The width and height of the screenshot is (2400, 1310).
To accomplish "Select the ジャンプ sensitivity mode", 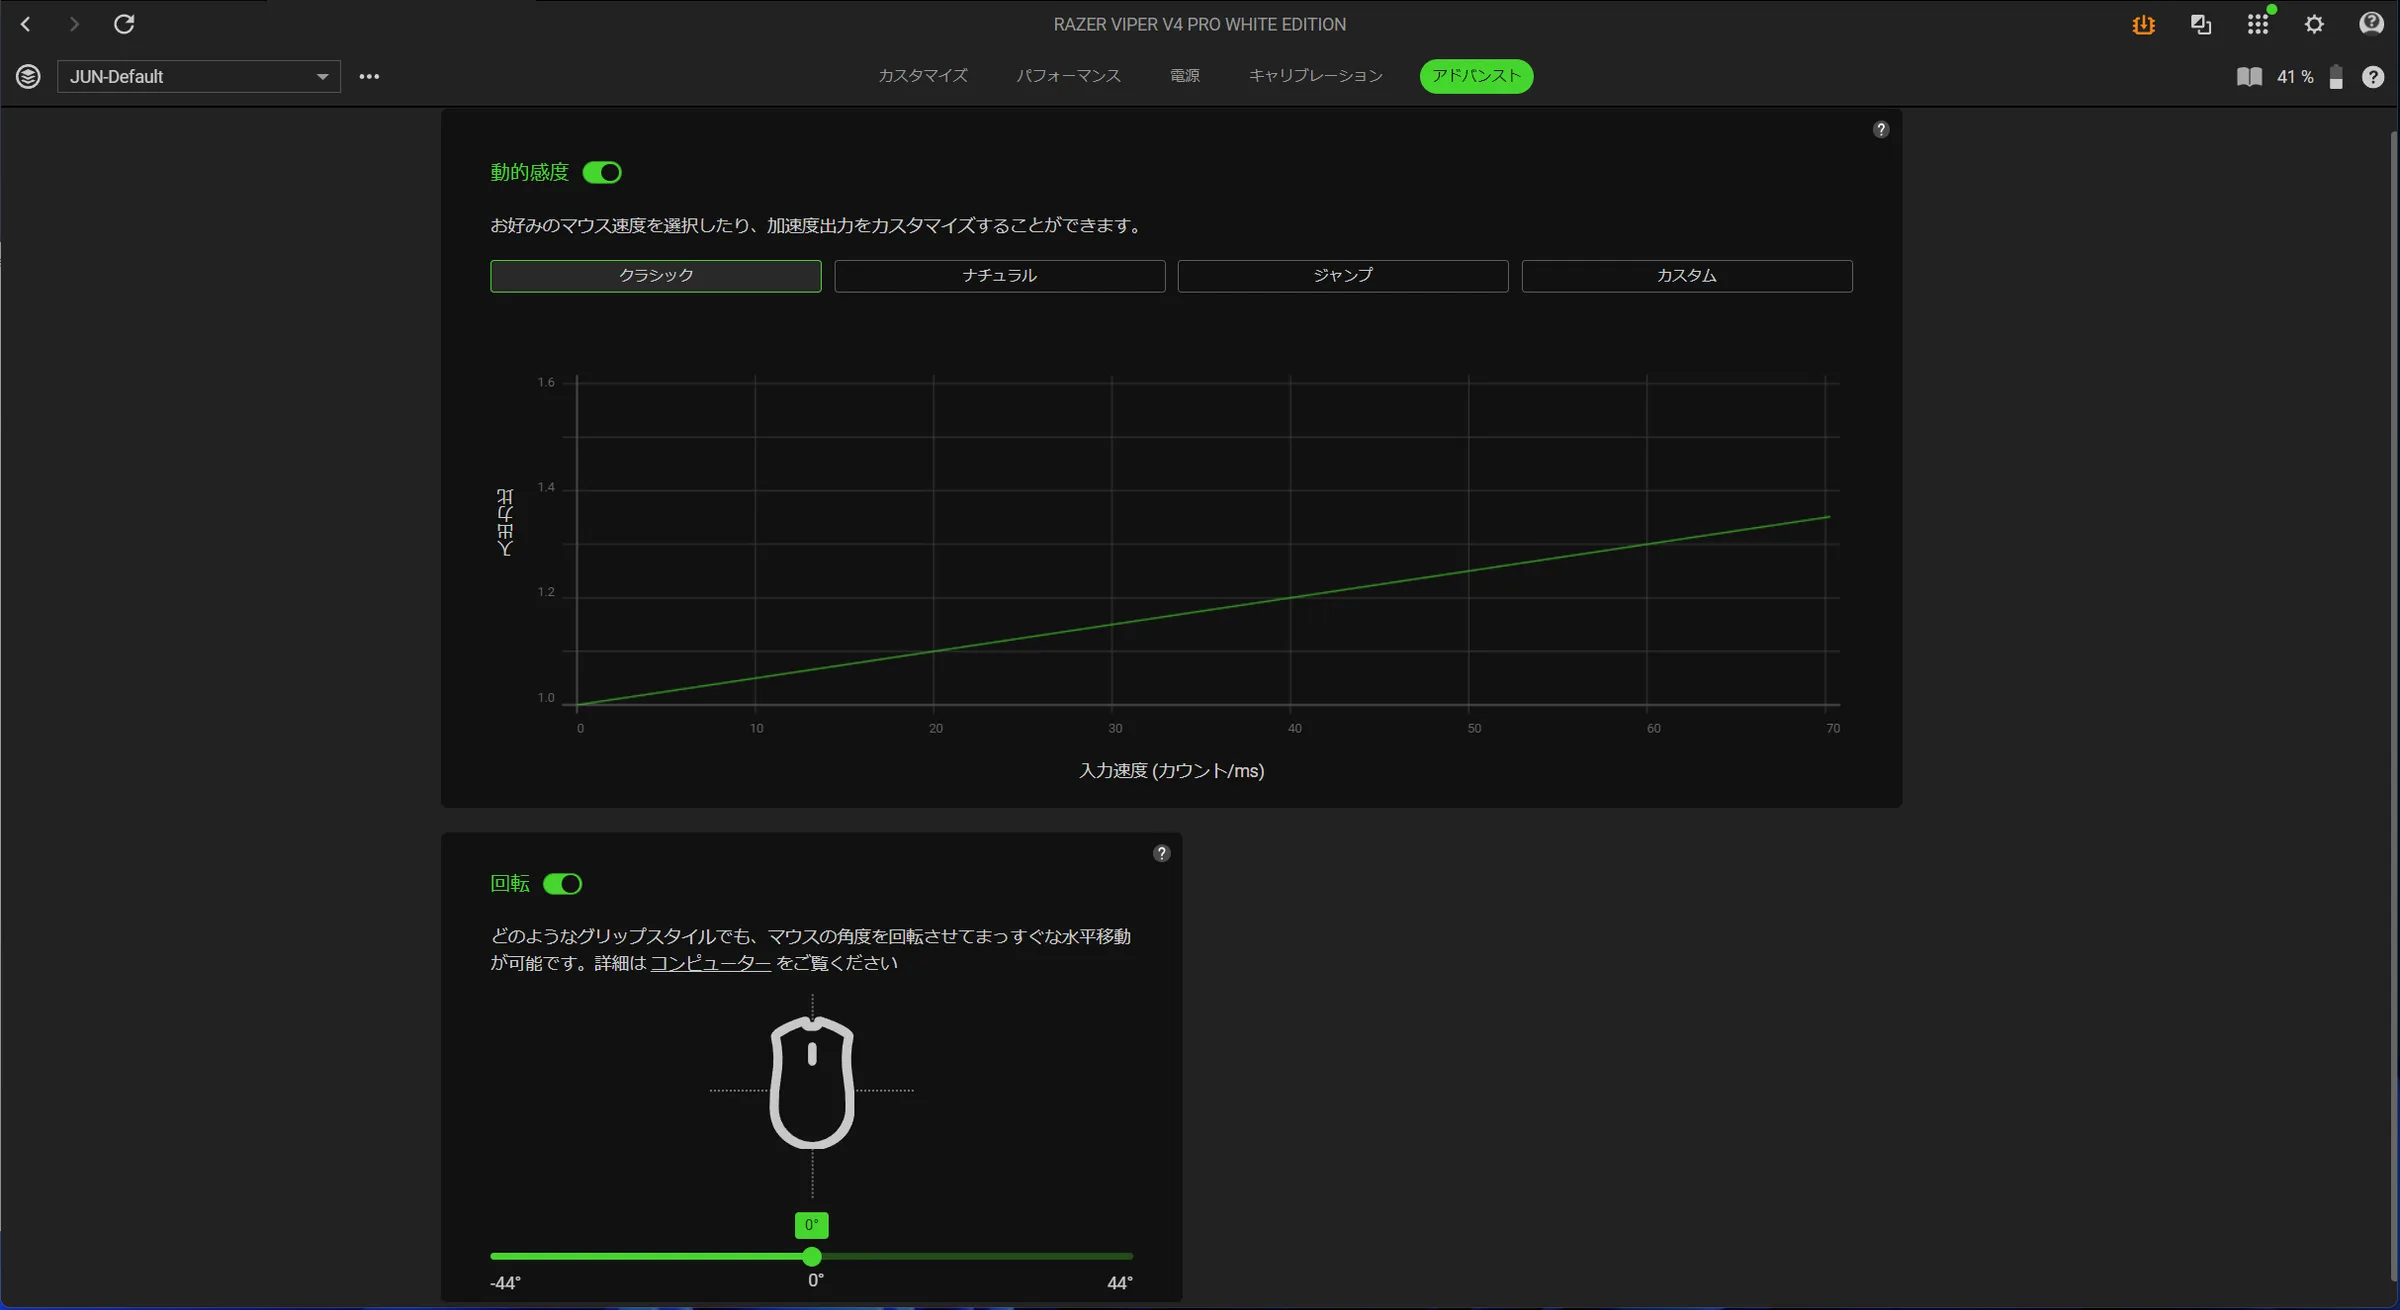I will [x=1343, y=276].
